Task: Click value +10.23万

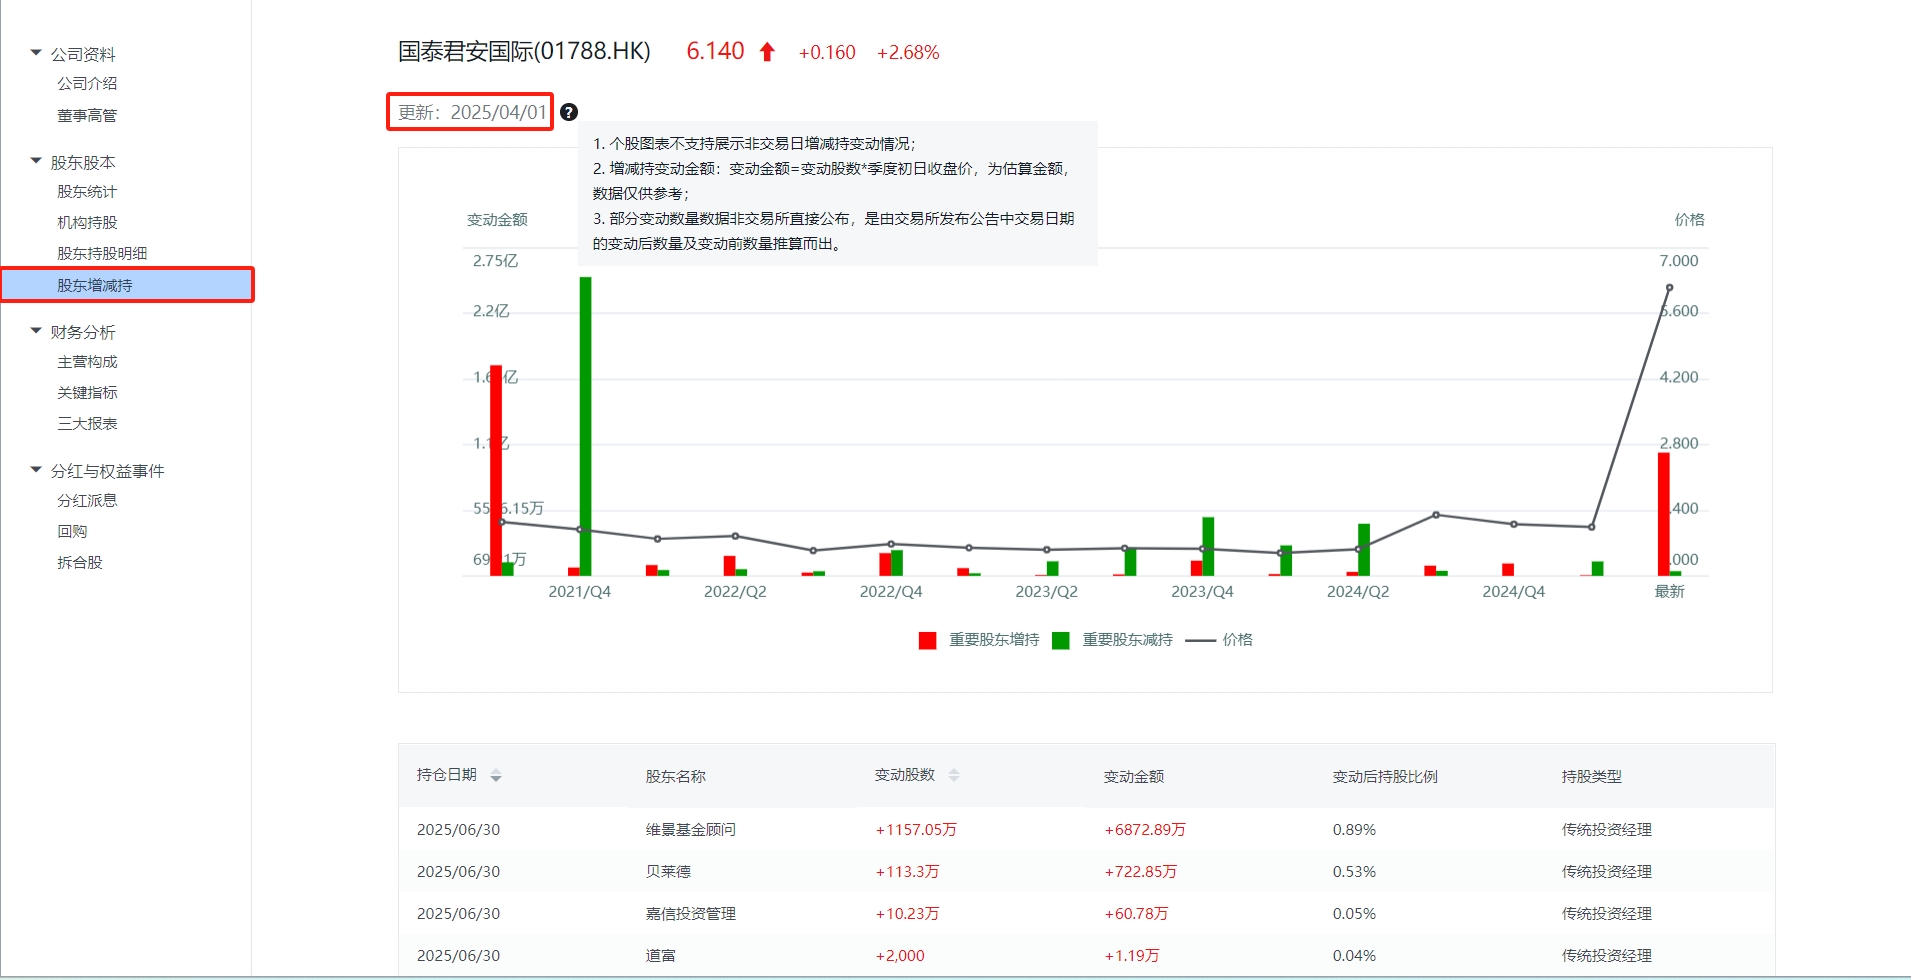Action: coord(907,914)
